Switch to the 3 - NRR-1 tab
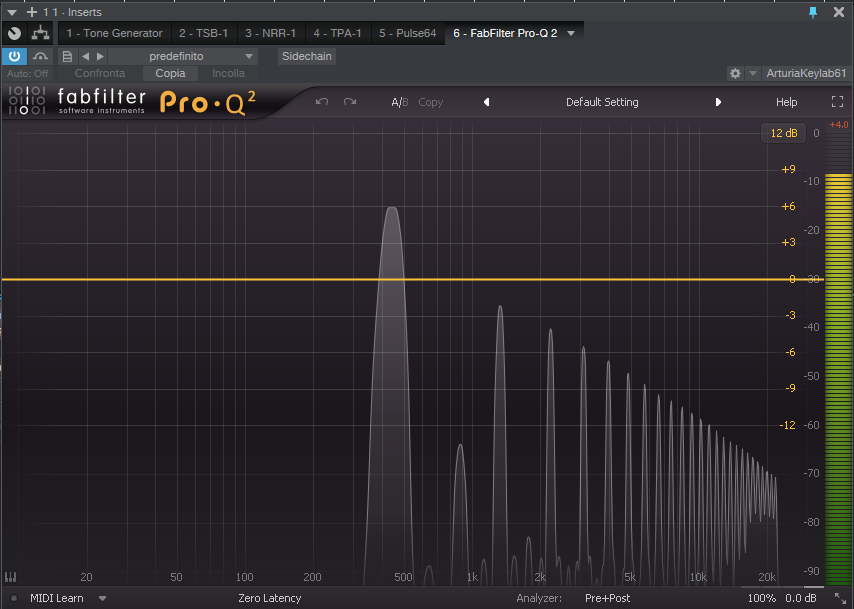The width and height of the screenshot is (854, 609). 270,33
